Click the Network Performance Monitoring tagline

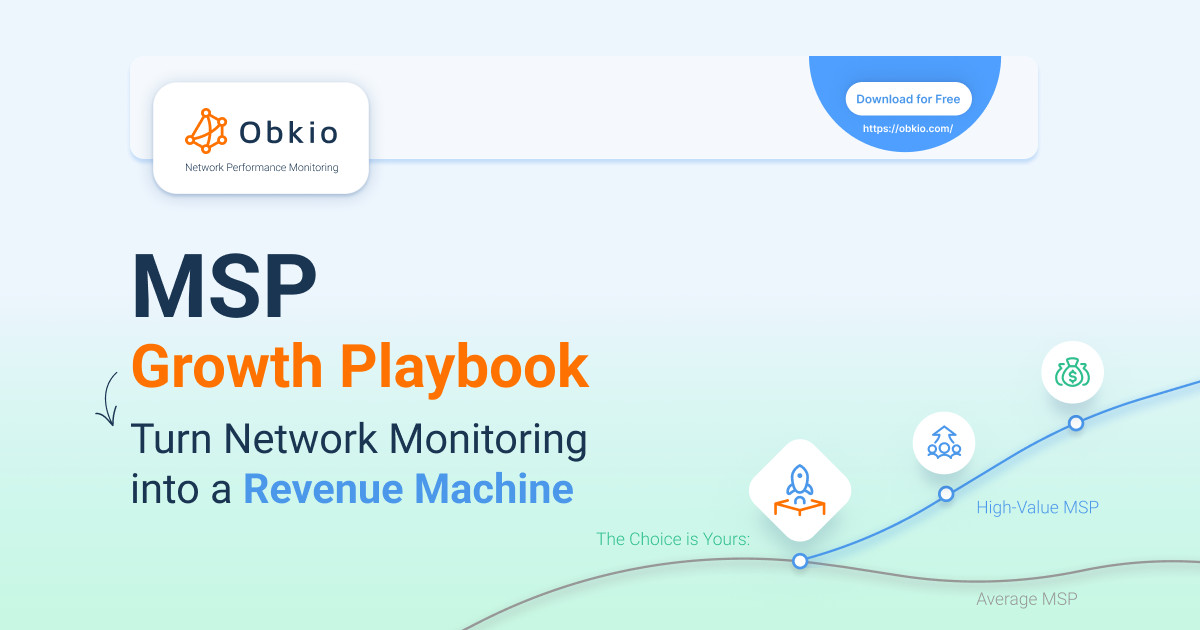click(261, 167)
